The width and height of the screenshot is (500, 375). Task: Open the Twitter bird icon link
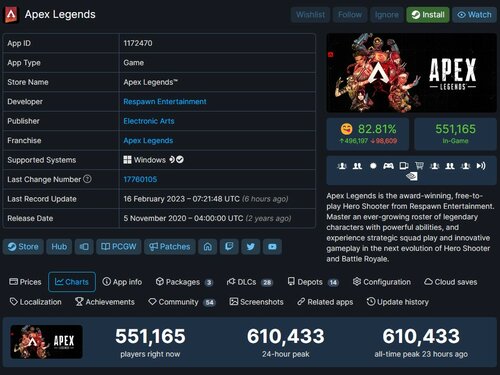(251, 247)
